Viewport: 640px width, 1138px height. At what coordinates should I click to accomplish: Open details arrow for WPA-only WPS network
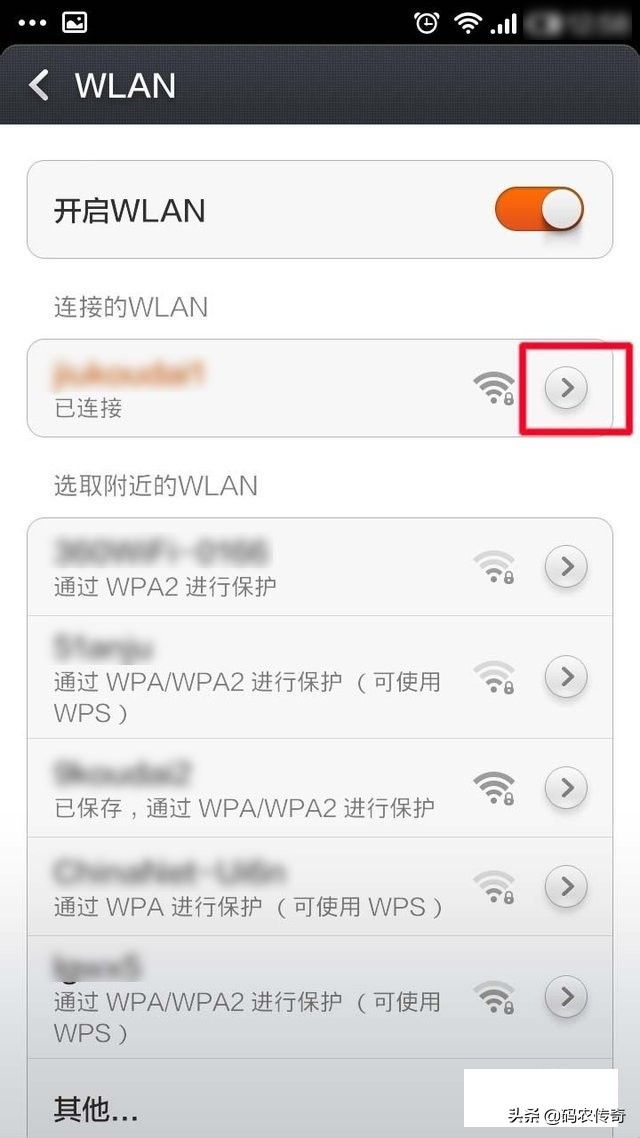(x=565, y=886)
